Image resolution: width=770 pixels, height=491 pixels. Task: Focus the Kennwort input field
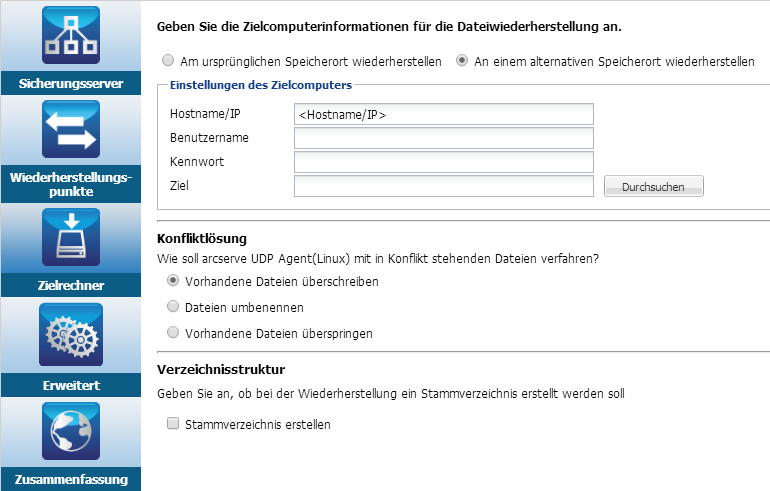444,162
